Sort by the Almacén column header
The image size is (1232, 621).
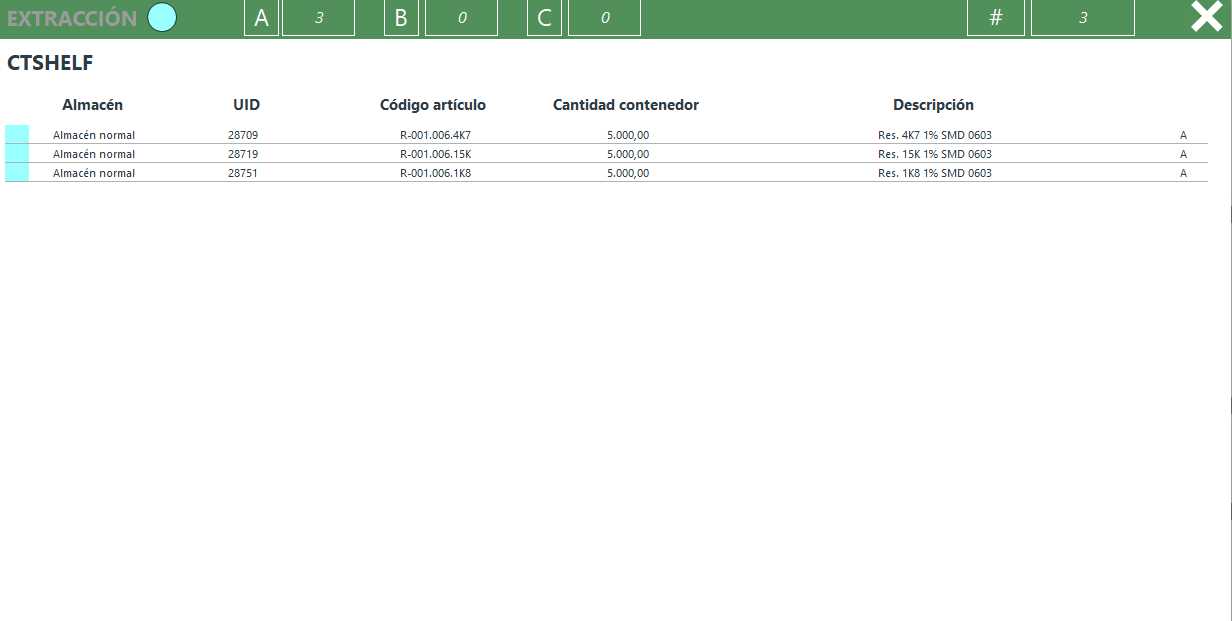click(x=92, y=105)
